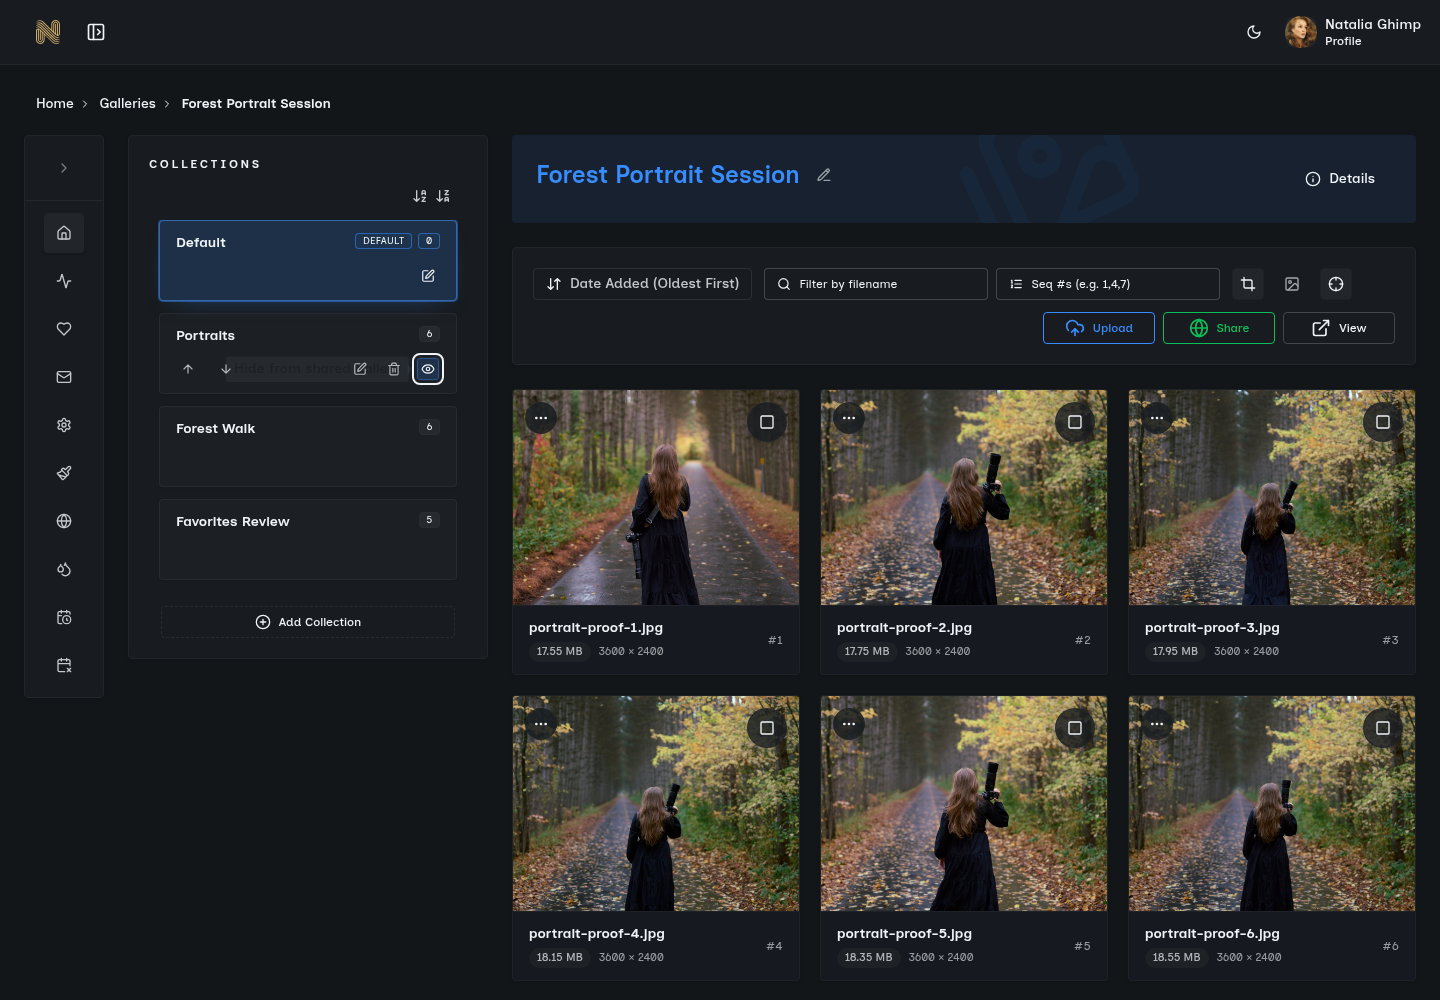Image resolution: width=1440 pixels, height=1000 pixels.
Task: Click the Upload button
Action: [1099, 328]
